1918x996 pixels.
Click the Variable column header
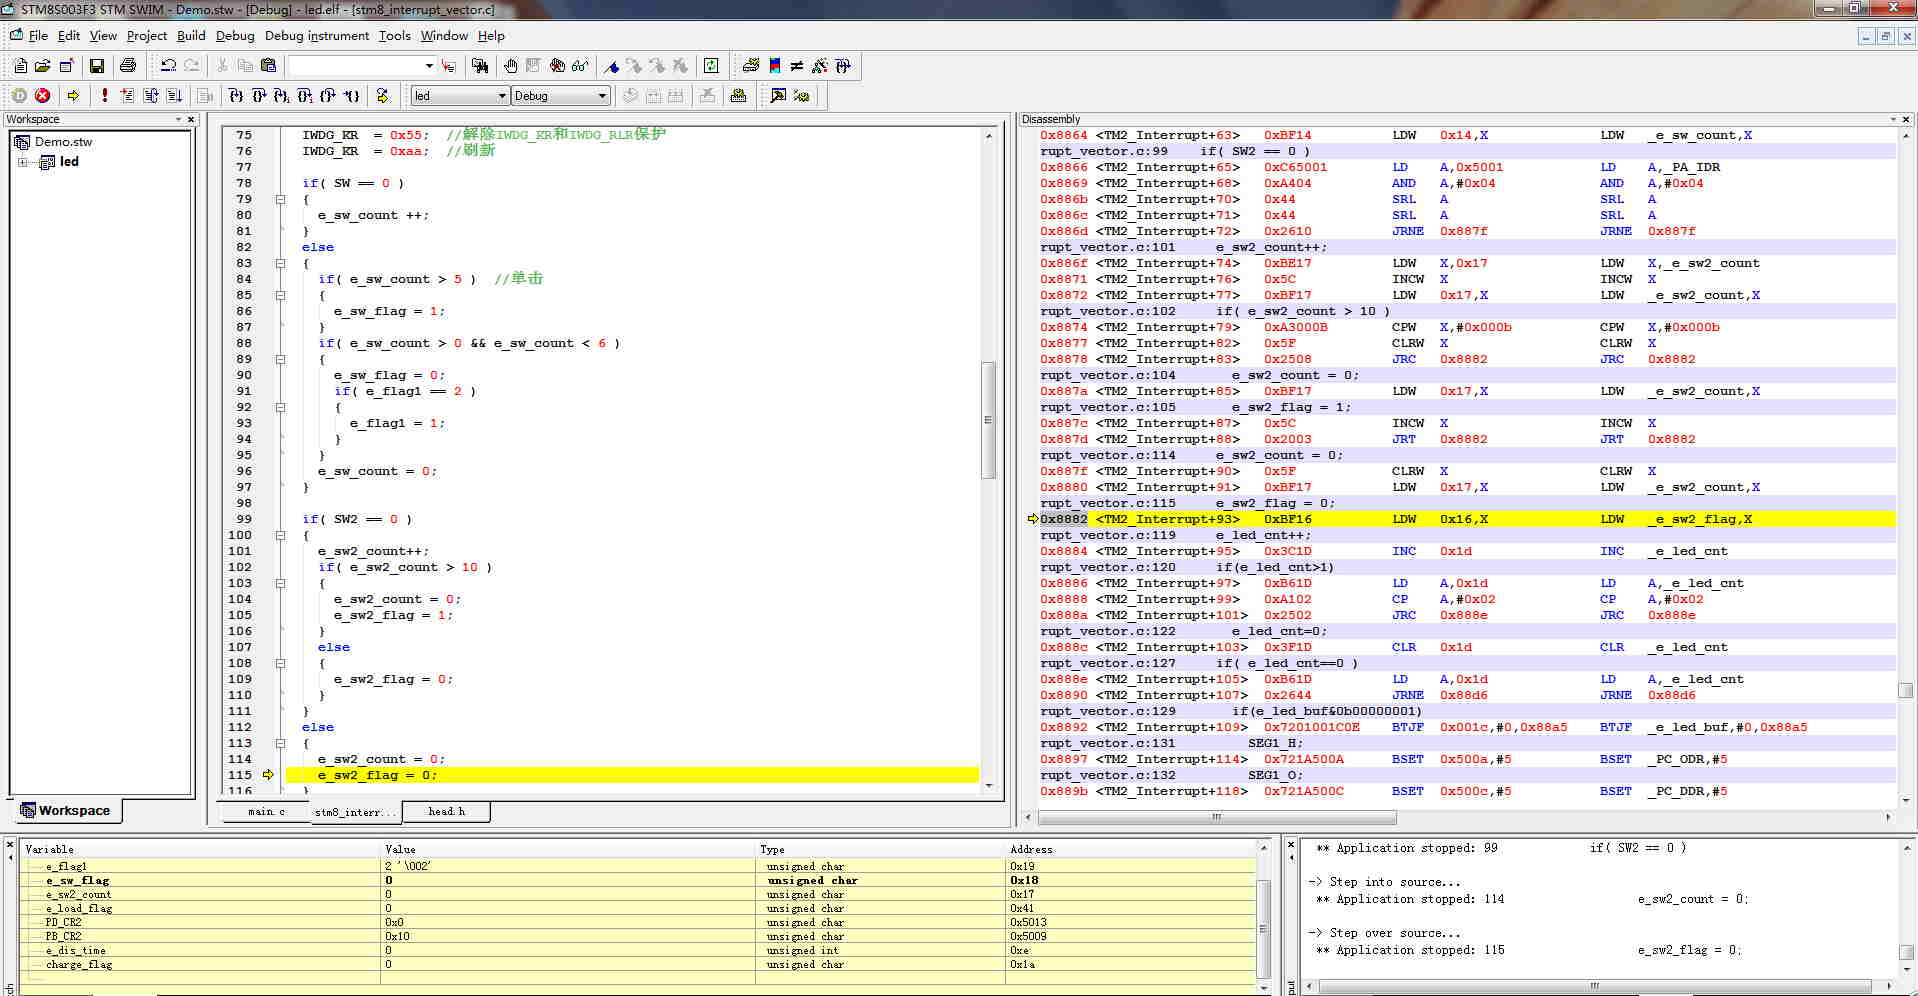pos(200,849)
